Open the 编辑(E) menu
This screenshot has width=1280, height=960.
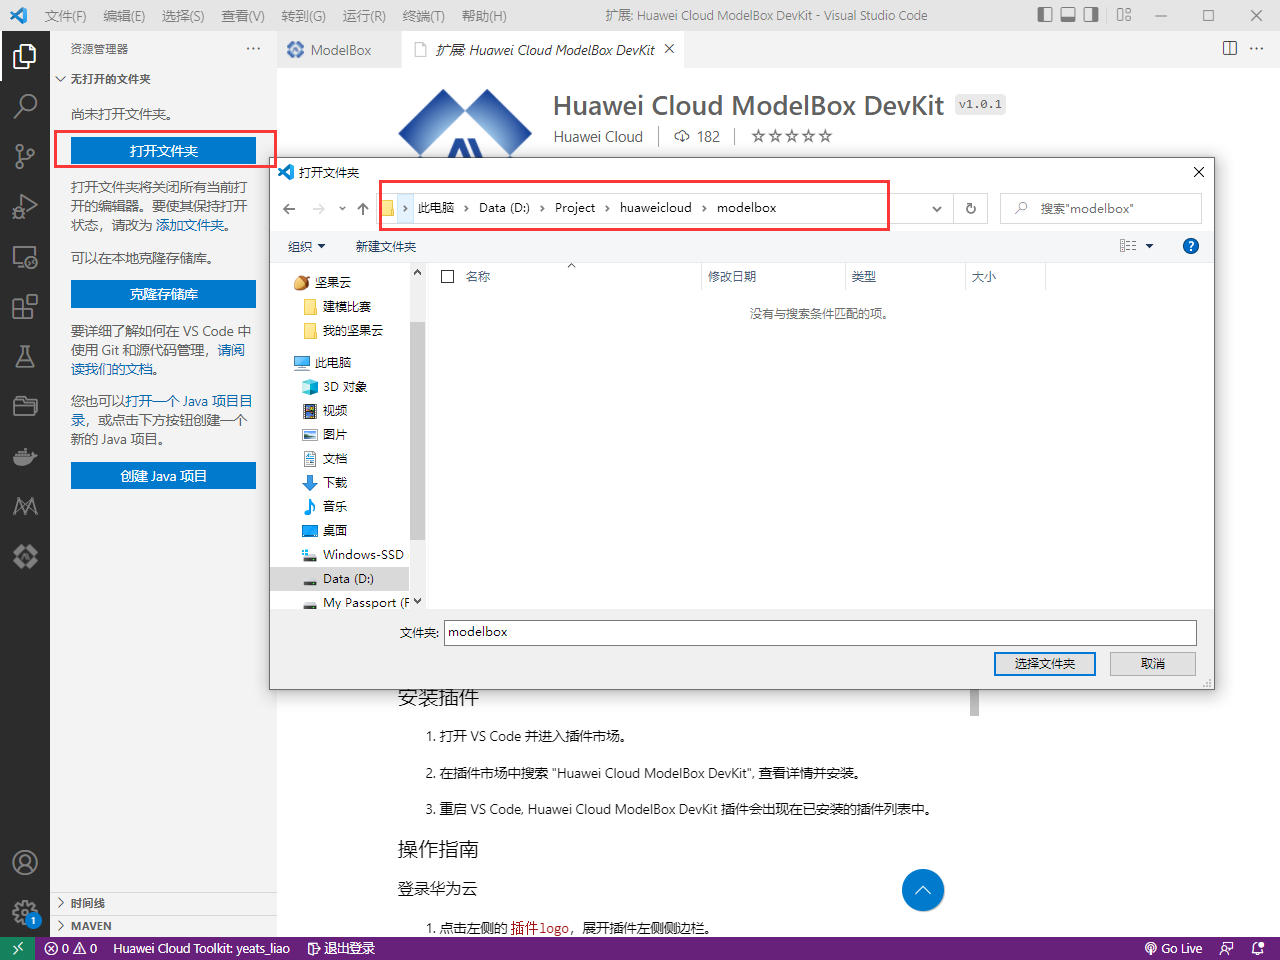tap(124, 15)
